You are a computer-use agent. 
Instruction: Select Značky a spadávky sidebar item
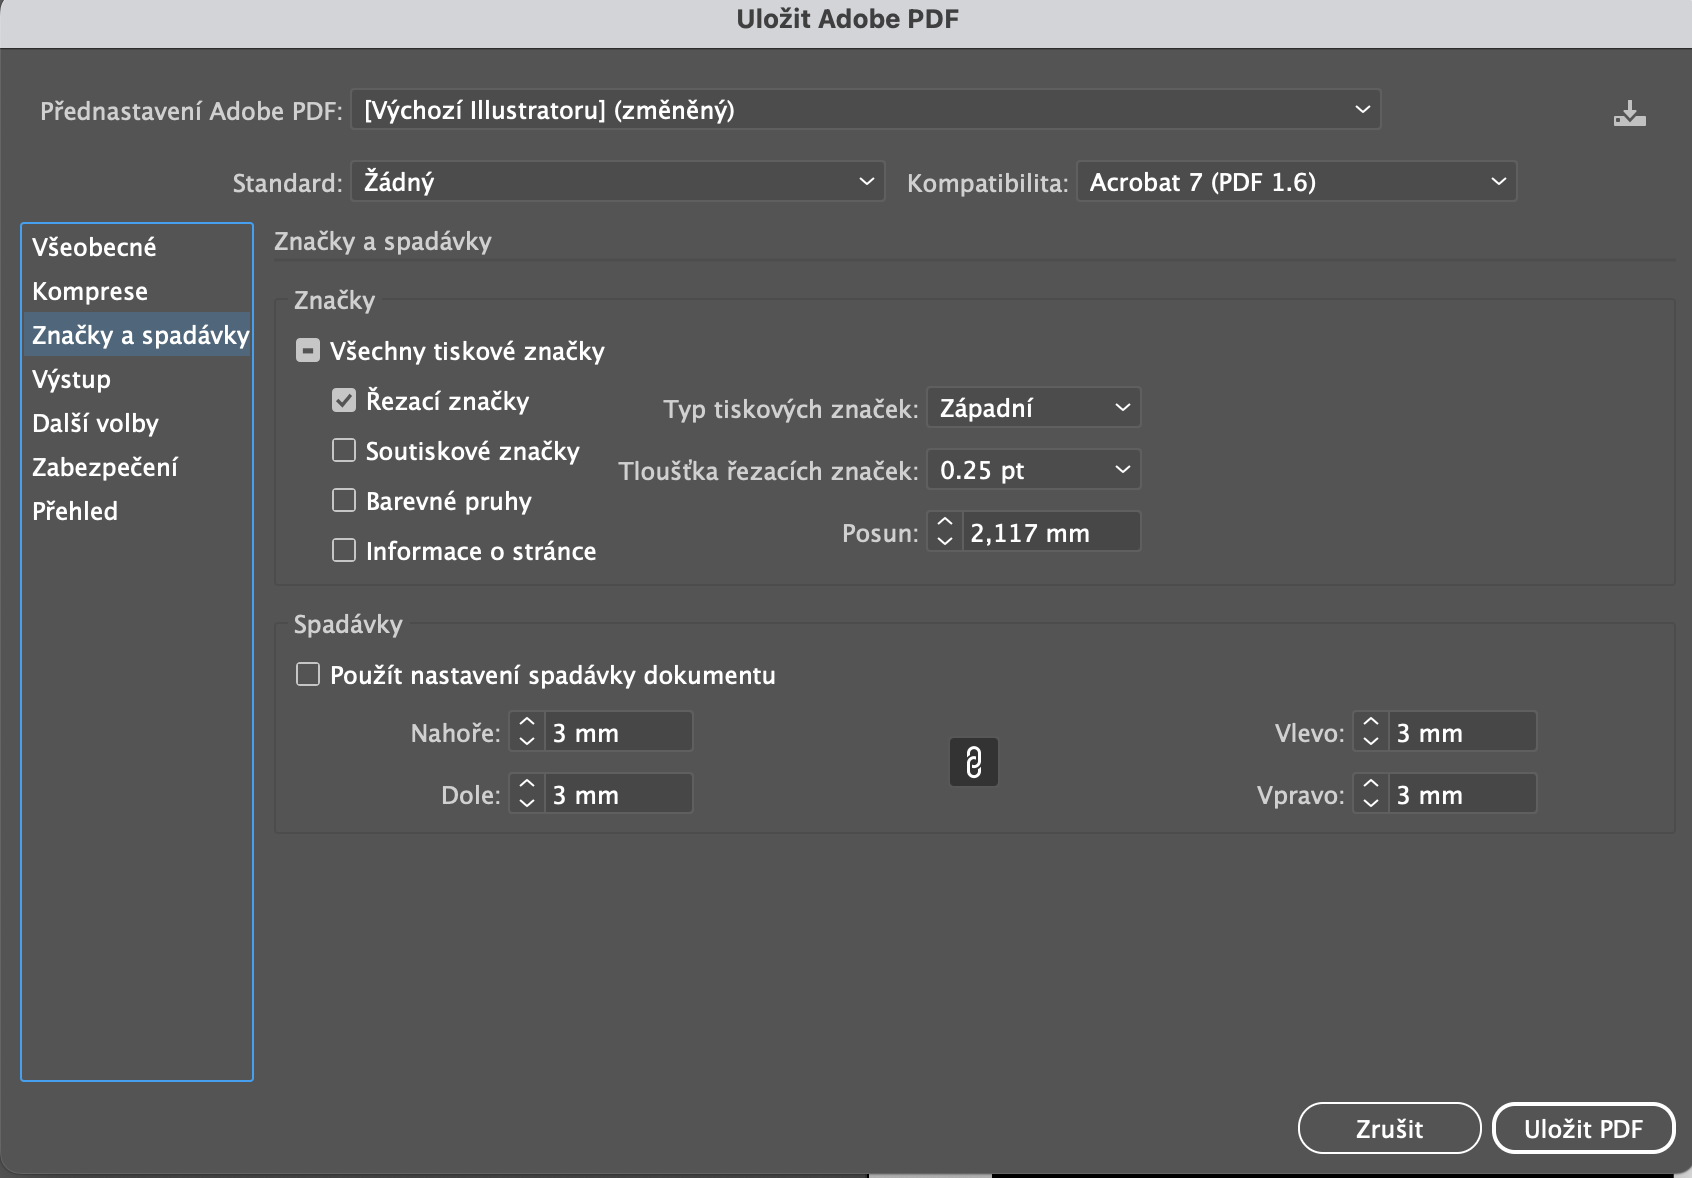click(x=137, y=335)
